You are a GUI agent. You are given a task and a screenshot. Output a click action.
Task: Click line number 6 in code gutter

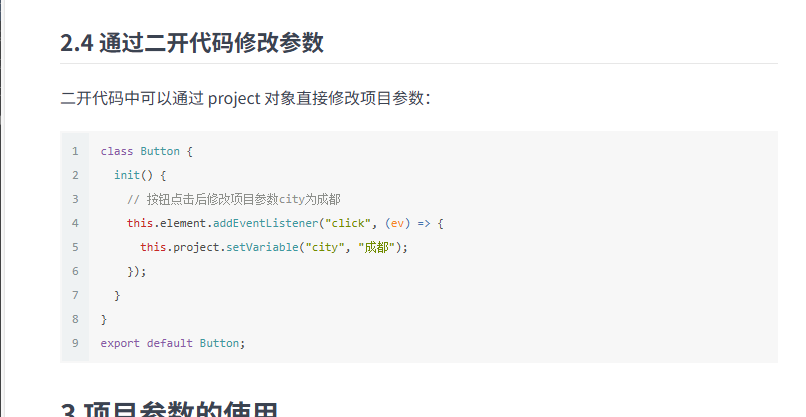click(x=75, y=271)
